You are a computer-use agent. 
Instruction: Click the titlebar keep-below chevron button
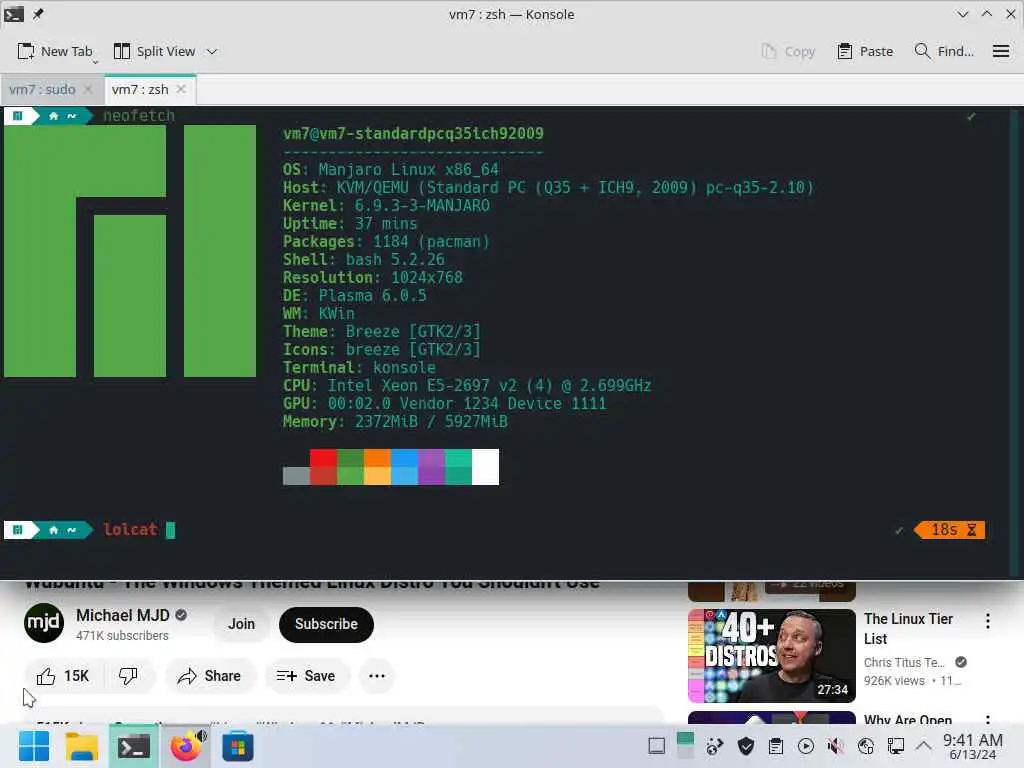(x=963, y=14)
